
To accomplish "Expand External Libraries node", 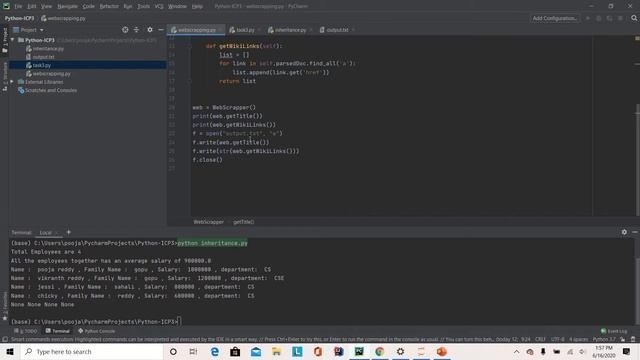I will click(x=12, y=82).
